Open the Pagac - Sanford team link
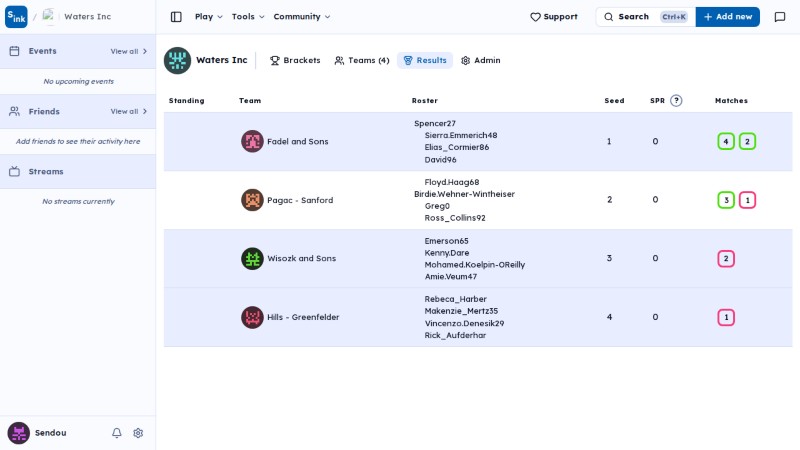Viewport: 800px width, 450px height. click(300, 200)
